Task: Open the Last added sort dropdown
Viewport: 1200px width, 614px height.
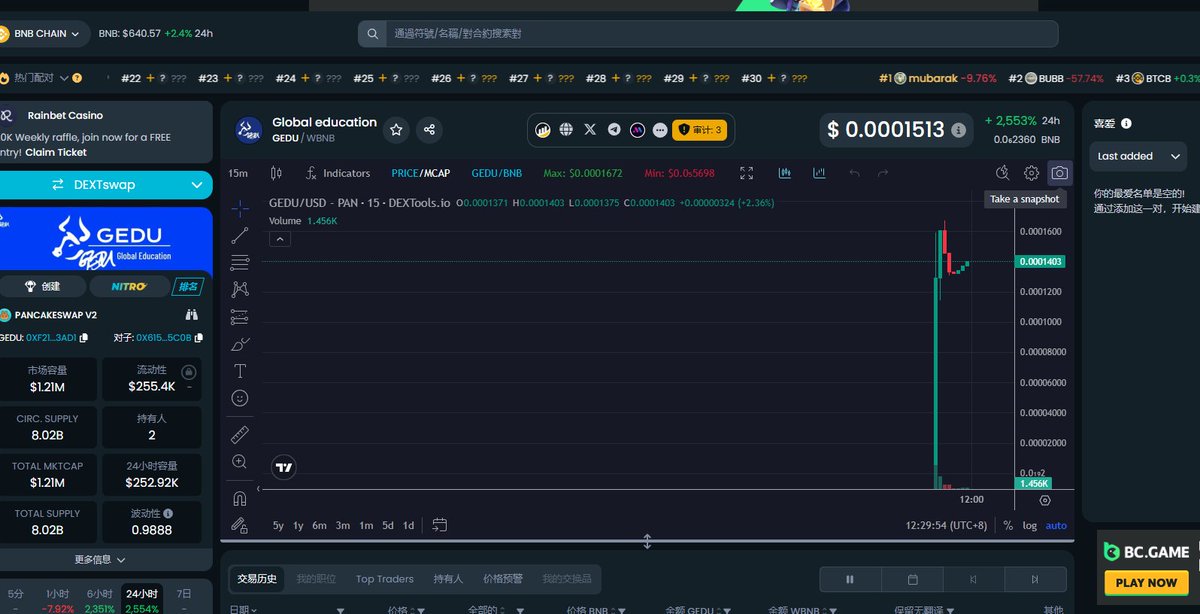Action: click(1139, 156)
